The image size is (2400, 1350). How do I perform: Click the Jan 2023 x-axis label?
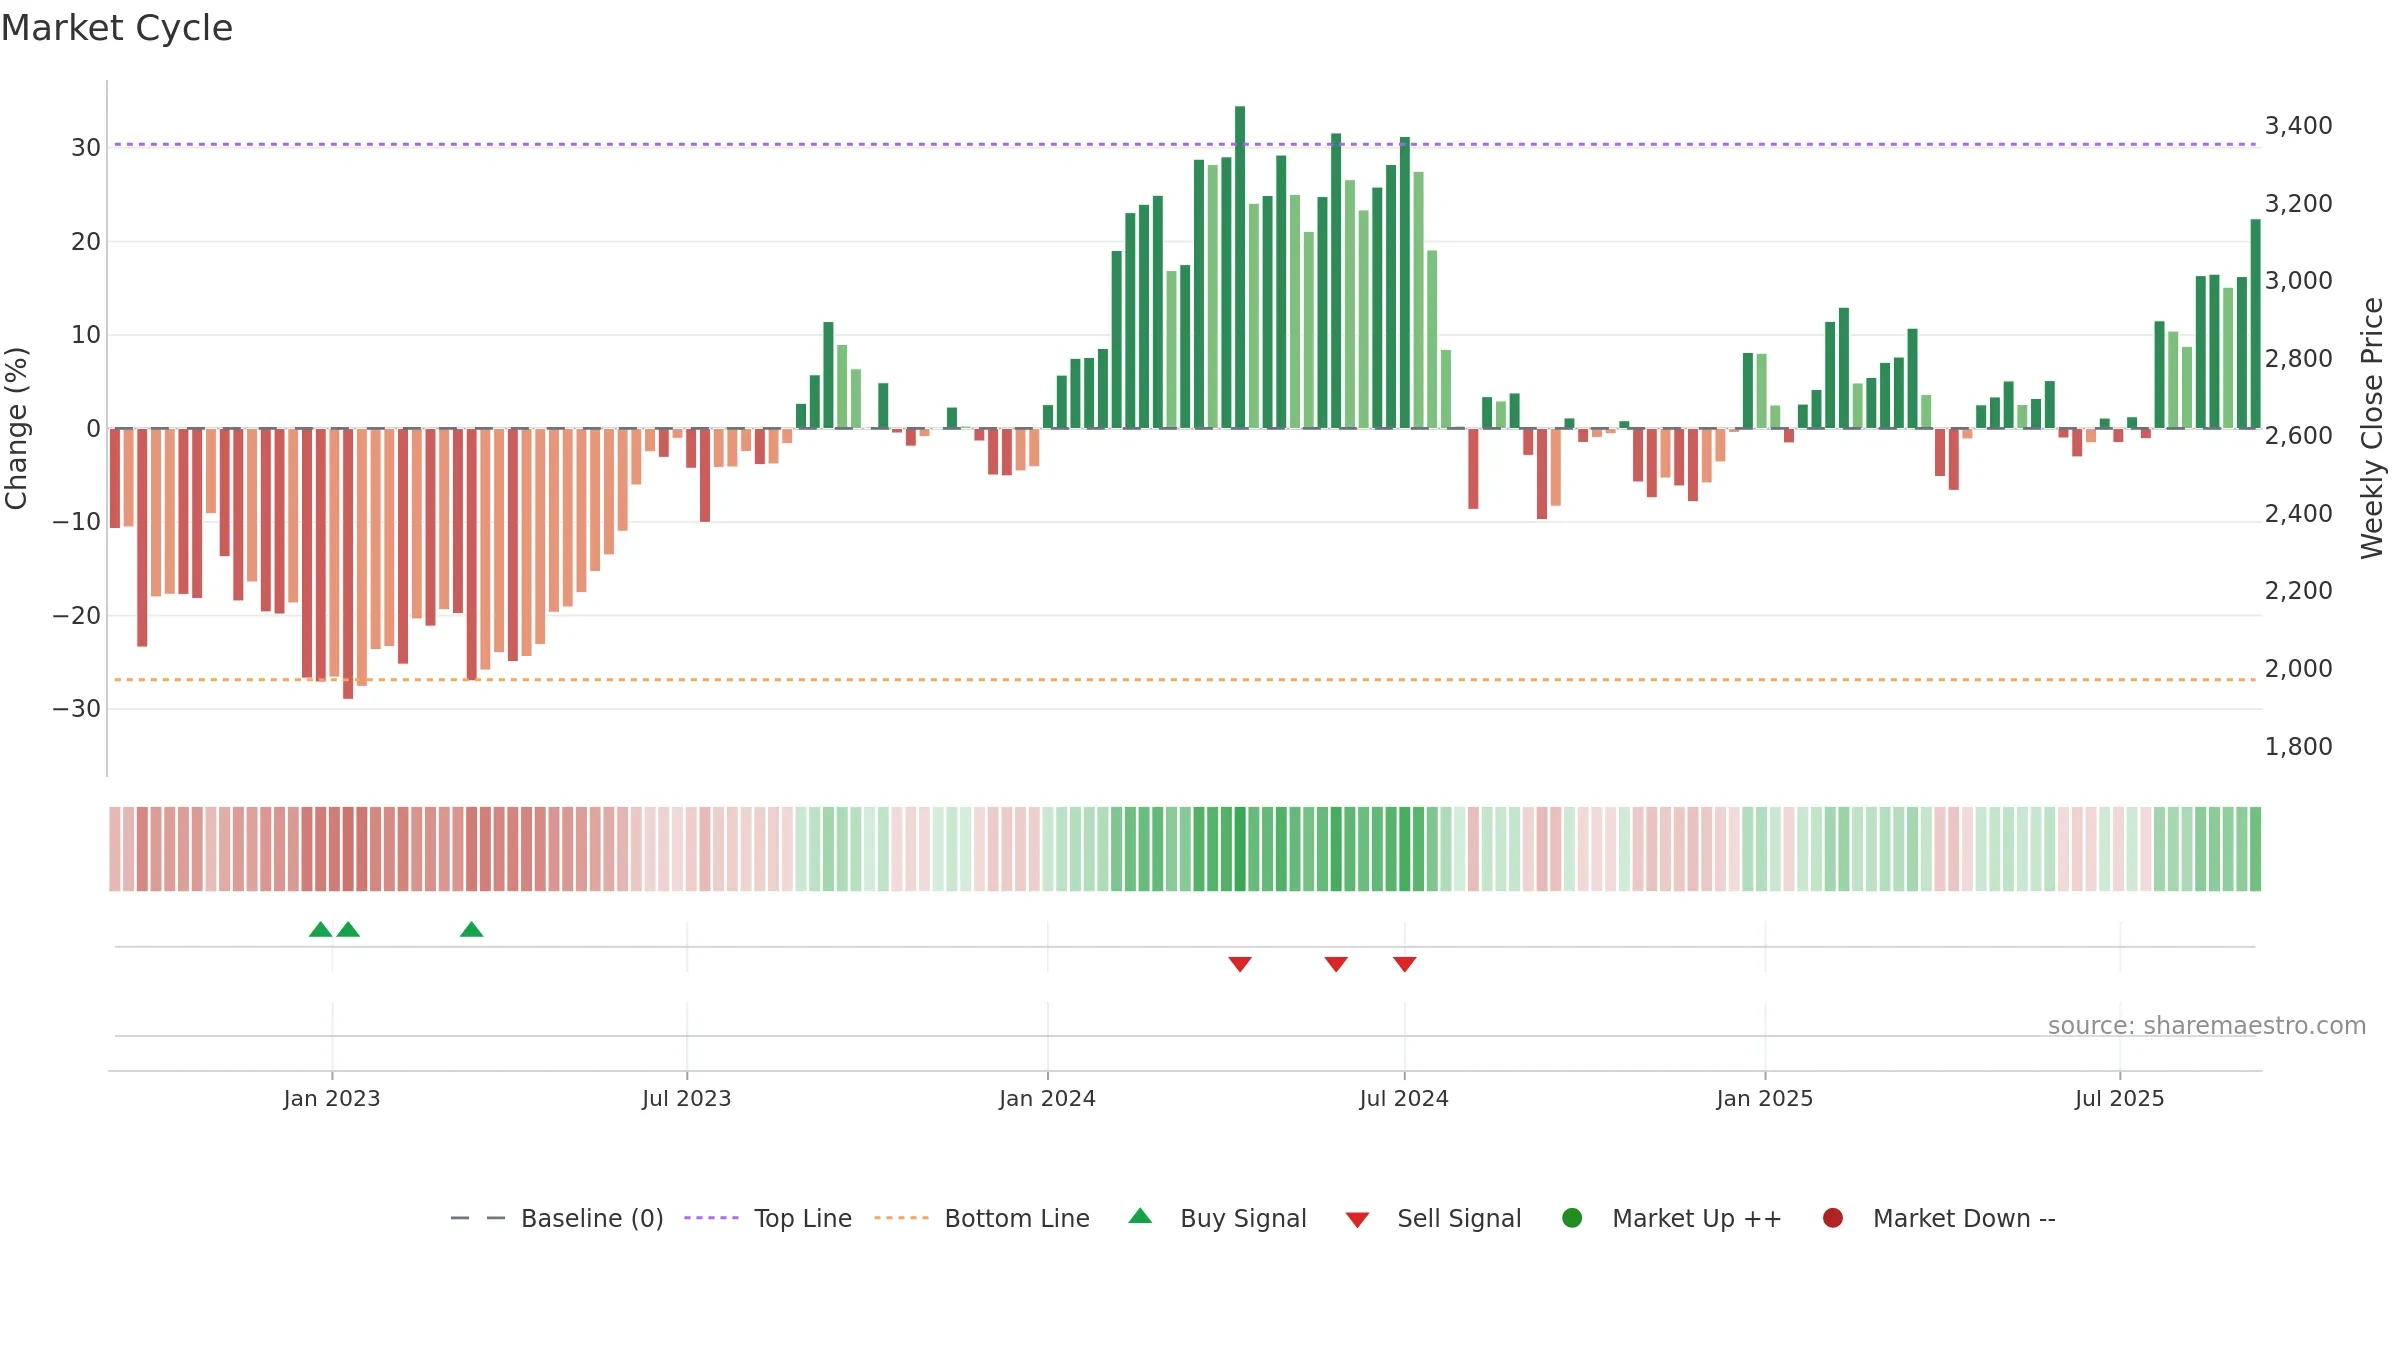332,1098
